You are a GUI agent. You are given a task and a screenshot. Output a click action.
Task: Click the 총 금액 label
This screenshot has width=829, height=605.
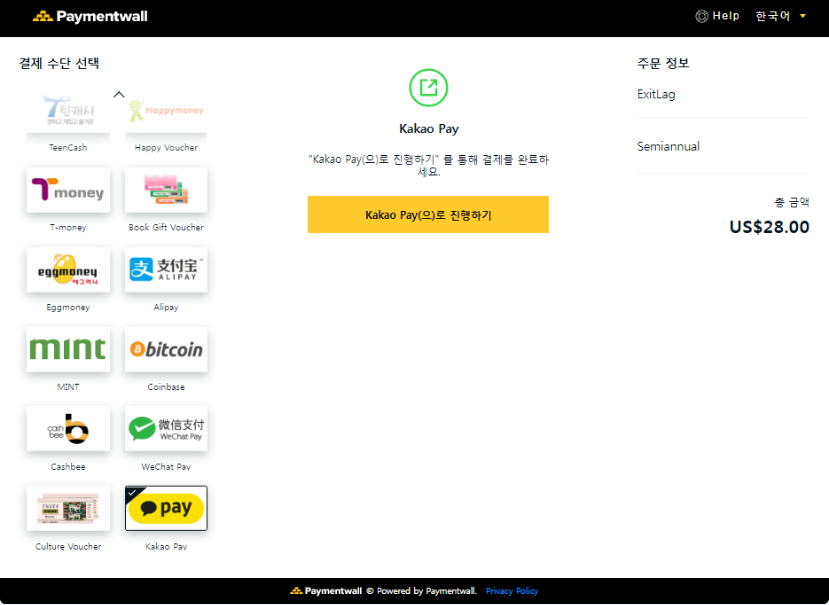click(792, 202)
